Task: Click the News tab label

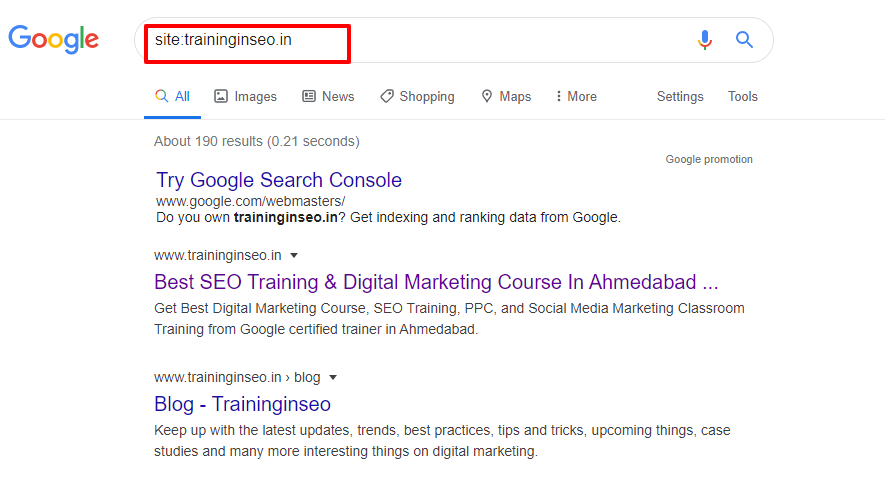Action: tap(338, 97)
